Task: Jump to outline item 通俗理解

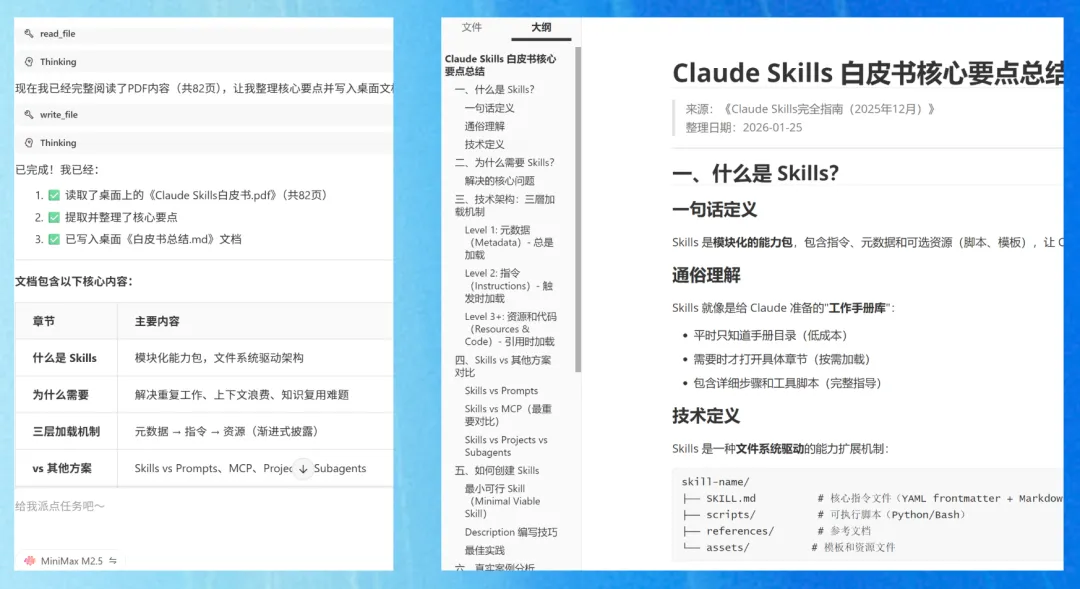Action: click(x=484, y=126)
